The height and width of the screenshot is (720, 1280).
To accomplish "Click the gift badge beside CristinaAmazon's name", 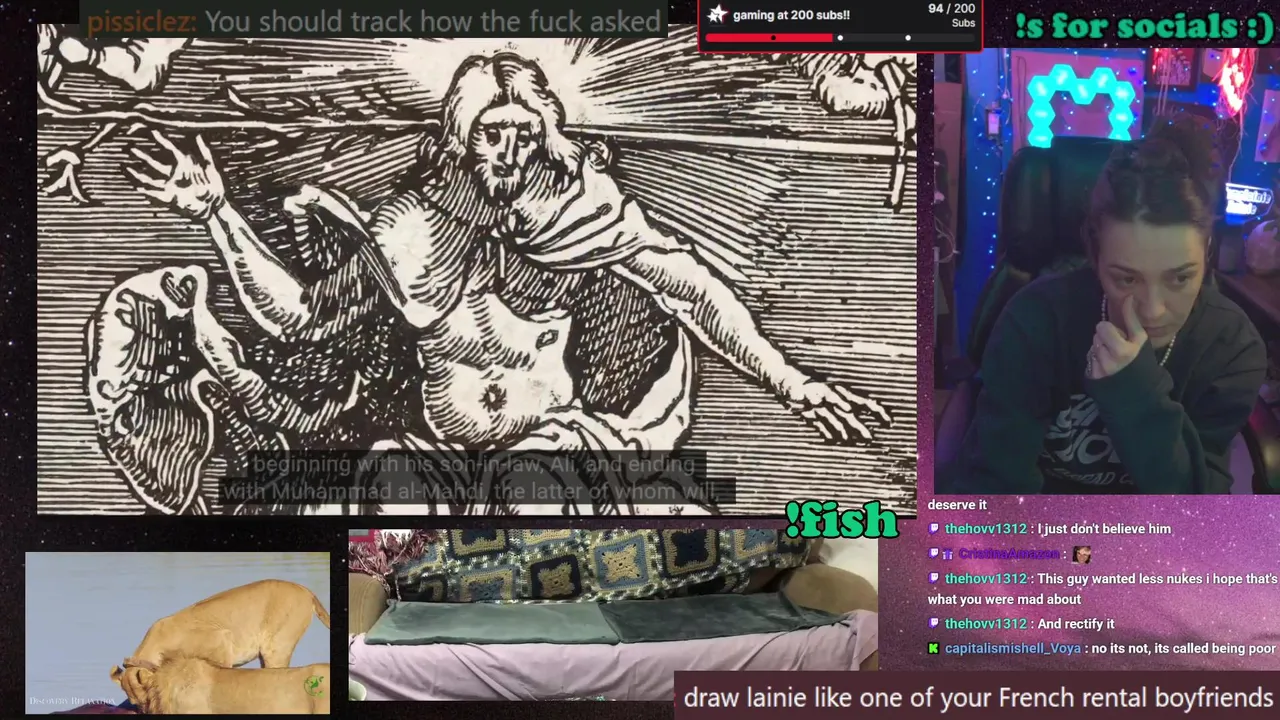I will [949, 554].
